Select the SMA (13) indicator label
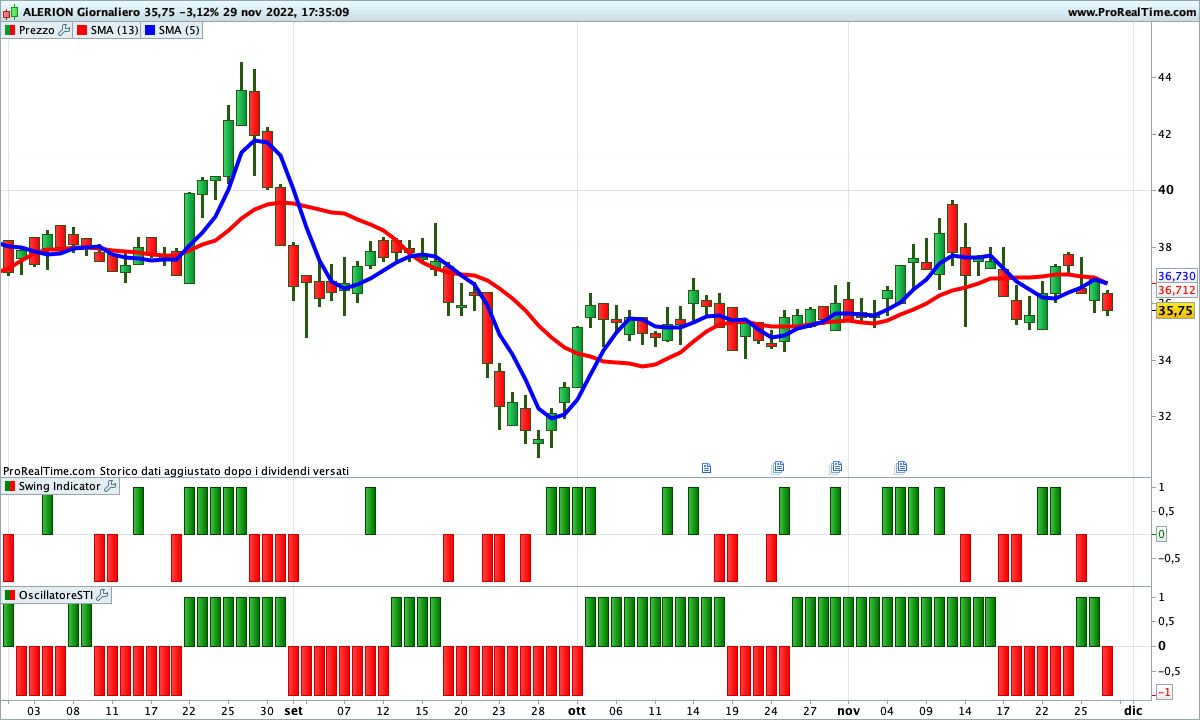 pyautogui.click(x=114, y=30)
